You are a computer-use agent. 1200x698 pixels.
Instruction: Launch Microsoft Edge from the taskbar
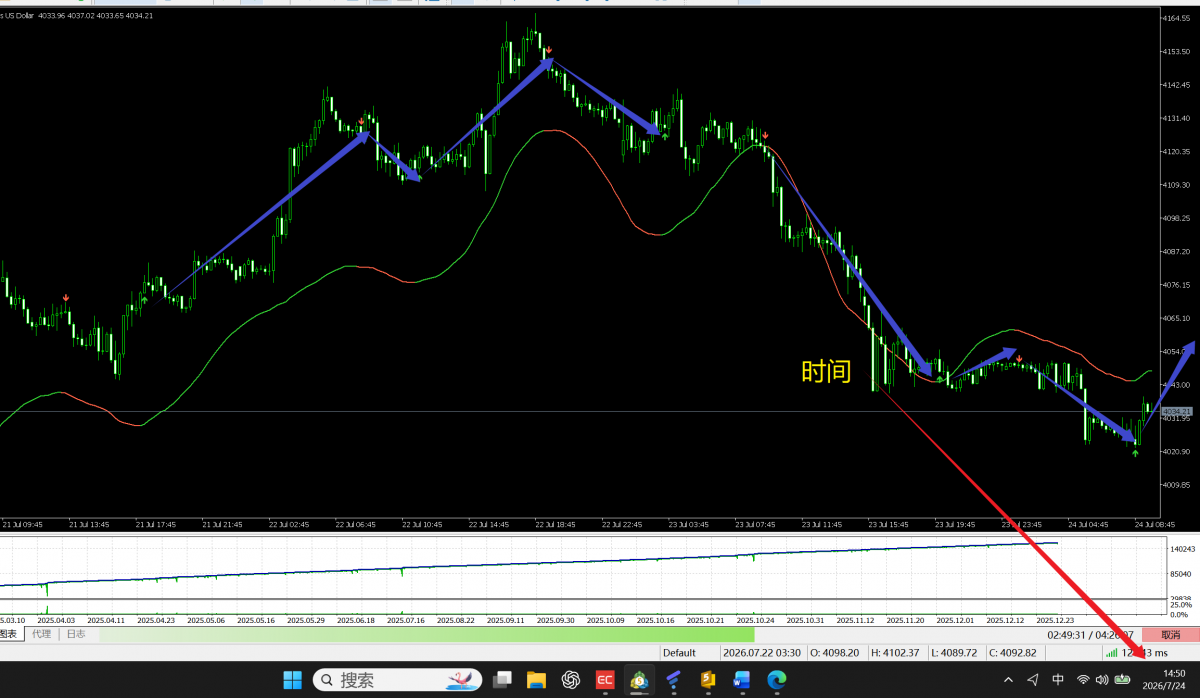tap(776, 680)
